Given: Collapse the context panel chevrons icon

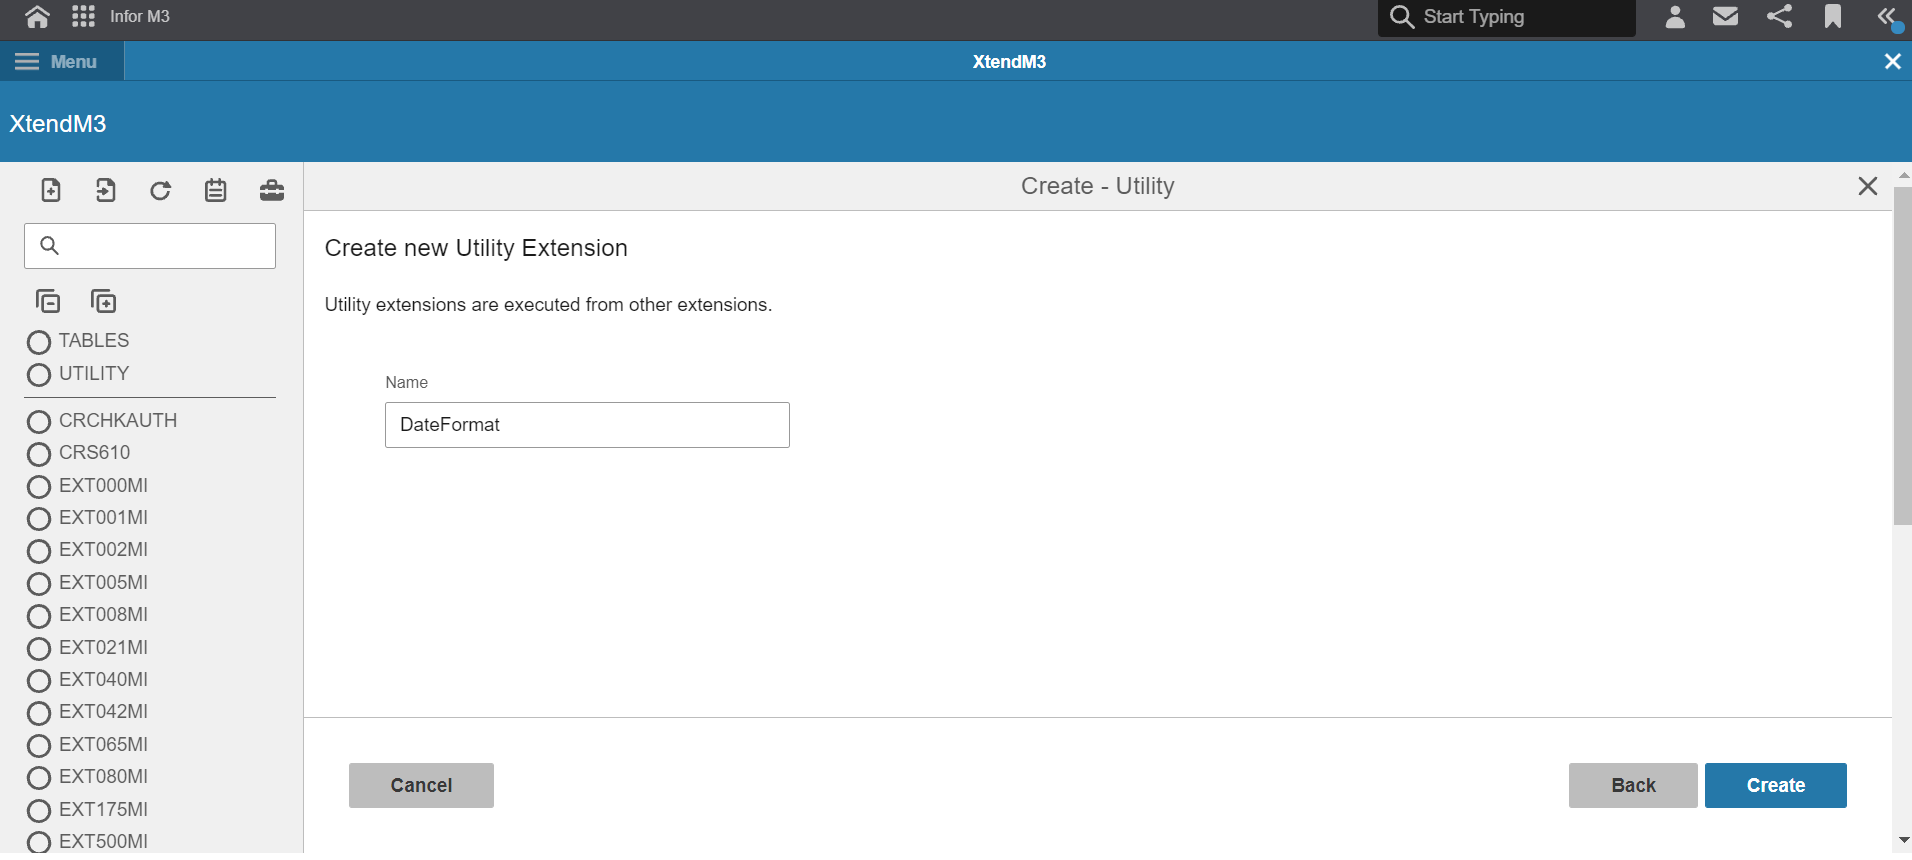Looking at the screenshot, I should click(x=1887, y=16).
